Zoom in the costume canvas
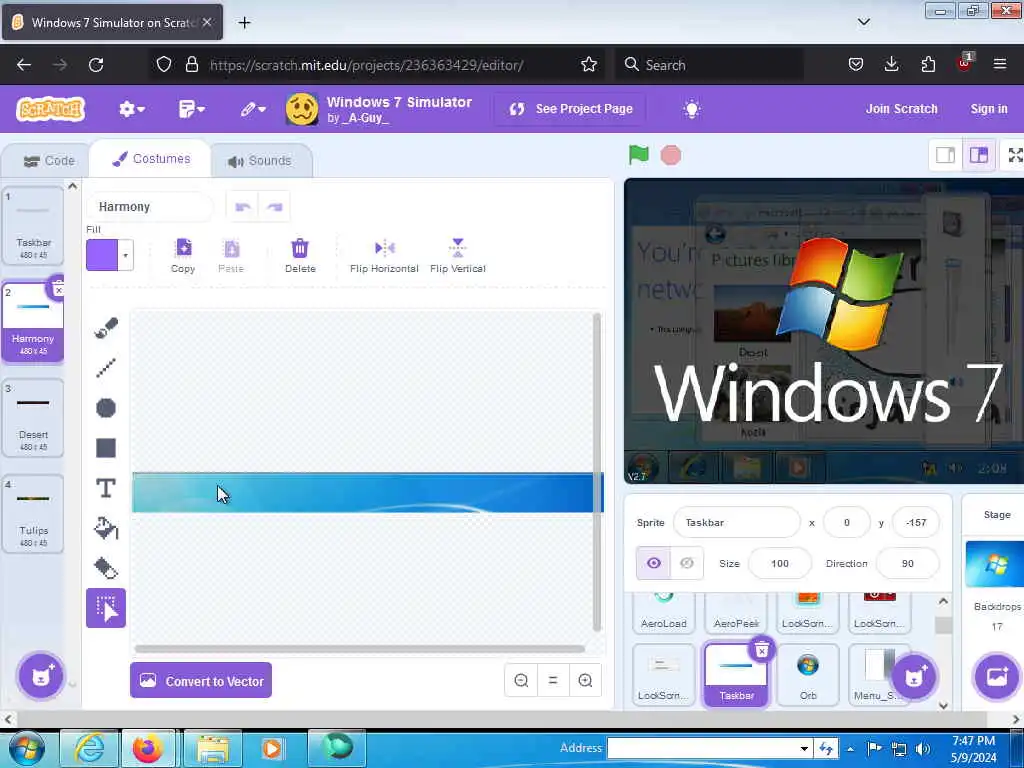Viewport: 1024px width, 768px height. point(585,680)
